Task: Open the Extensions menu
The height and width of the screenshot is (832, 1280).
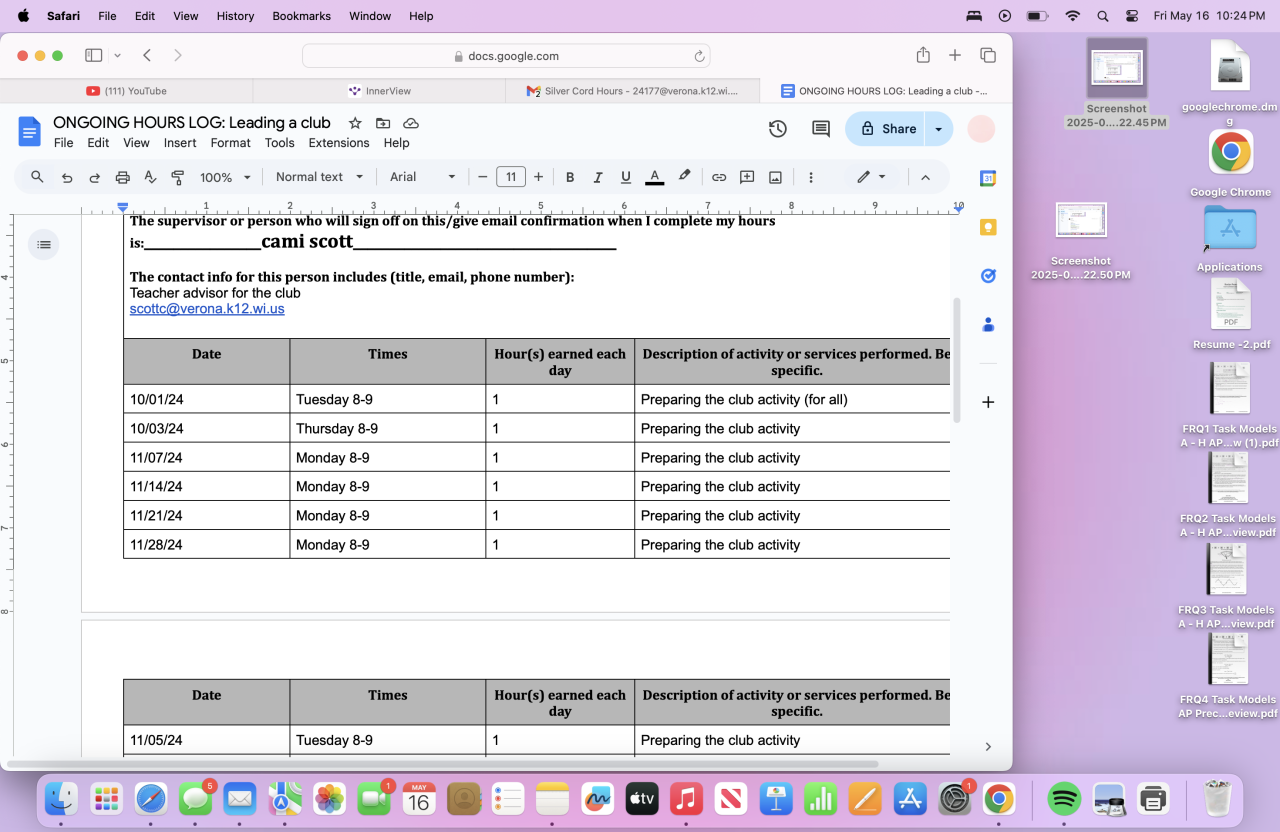Action: point(339,143)
